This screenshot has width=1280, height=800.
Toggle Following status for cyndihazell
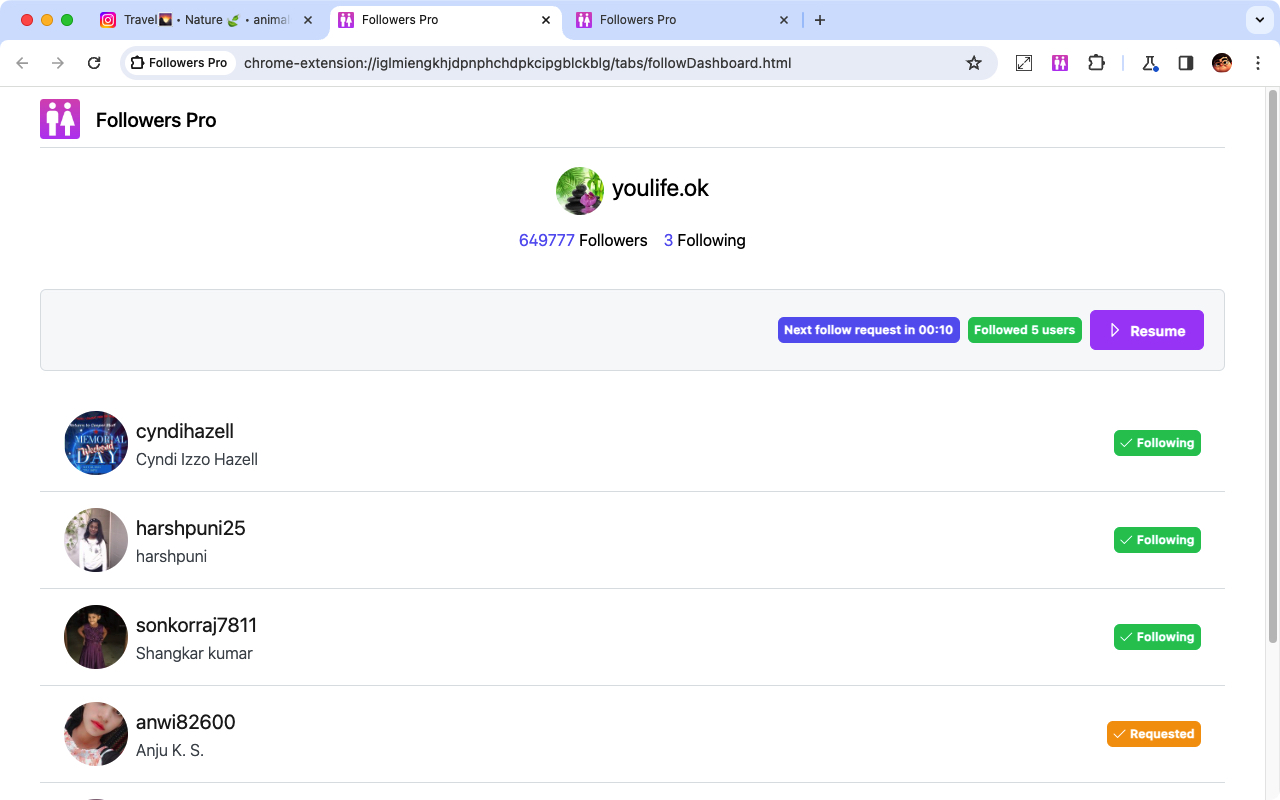[1157, 442]
